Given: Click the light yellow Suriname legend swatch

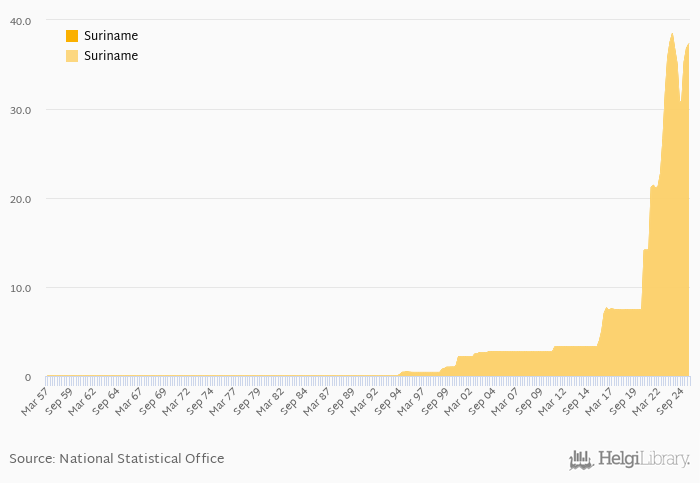Looking at the screenshot, I should coord(72,56).
